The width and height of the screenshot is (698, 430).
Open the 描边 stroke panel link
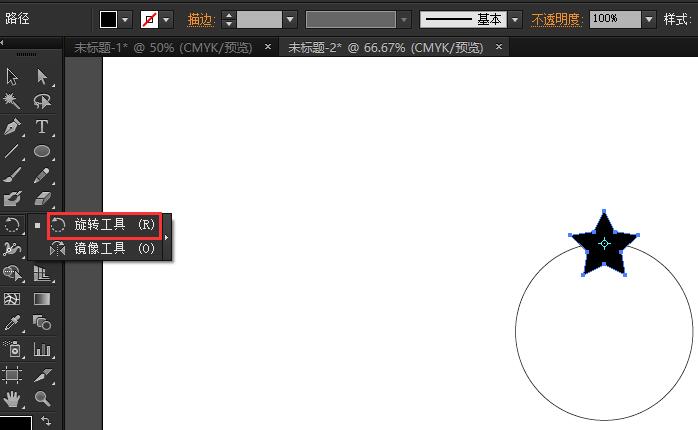200,19
